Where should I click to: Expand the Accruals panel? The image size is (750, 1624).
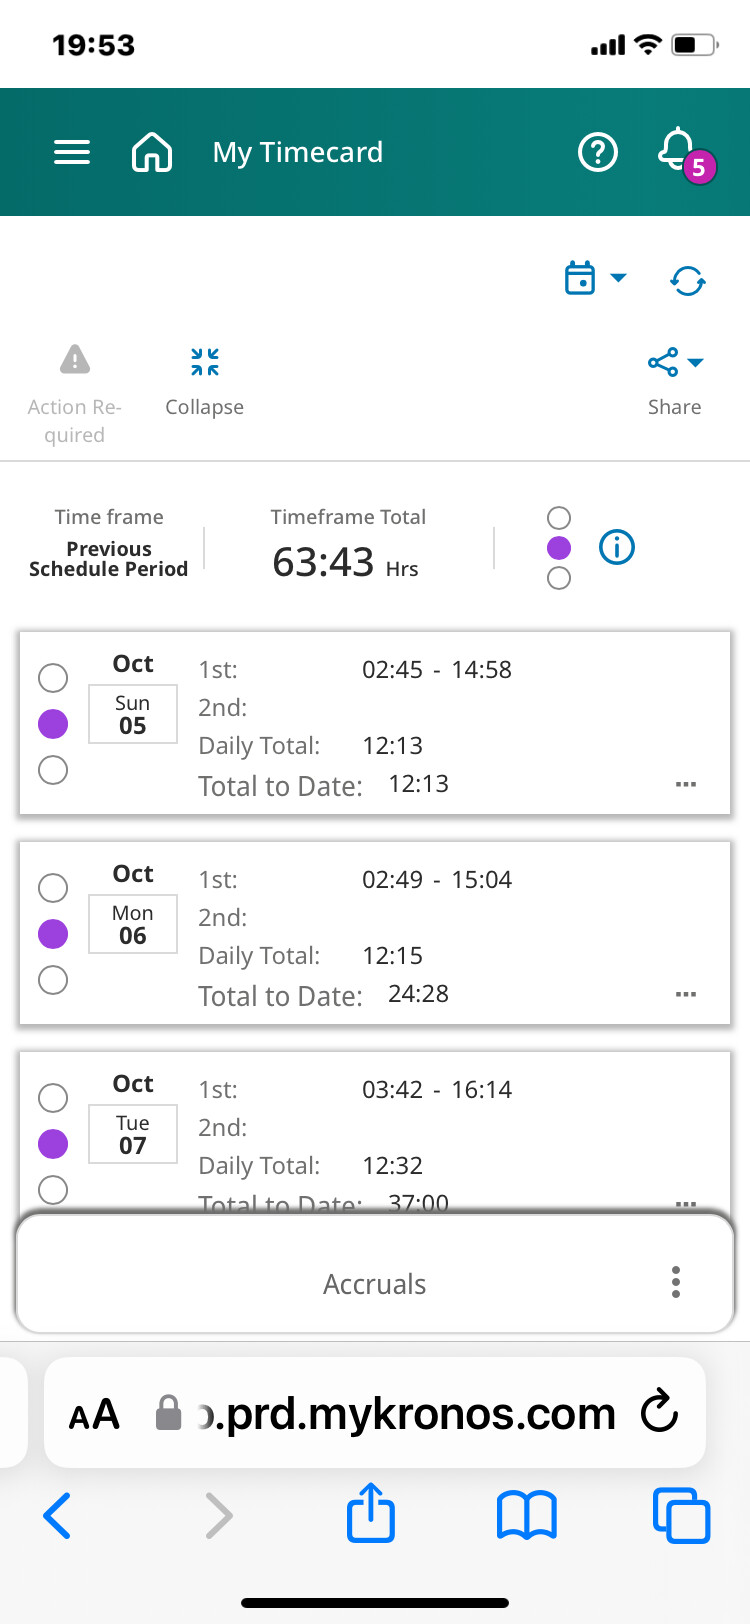tap(374, 1284)
